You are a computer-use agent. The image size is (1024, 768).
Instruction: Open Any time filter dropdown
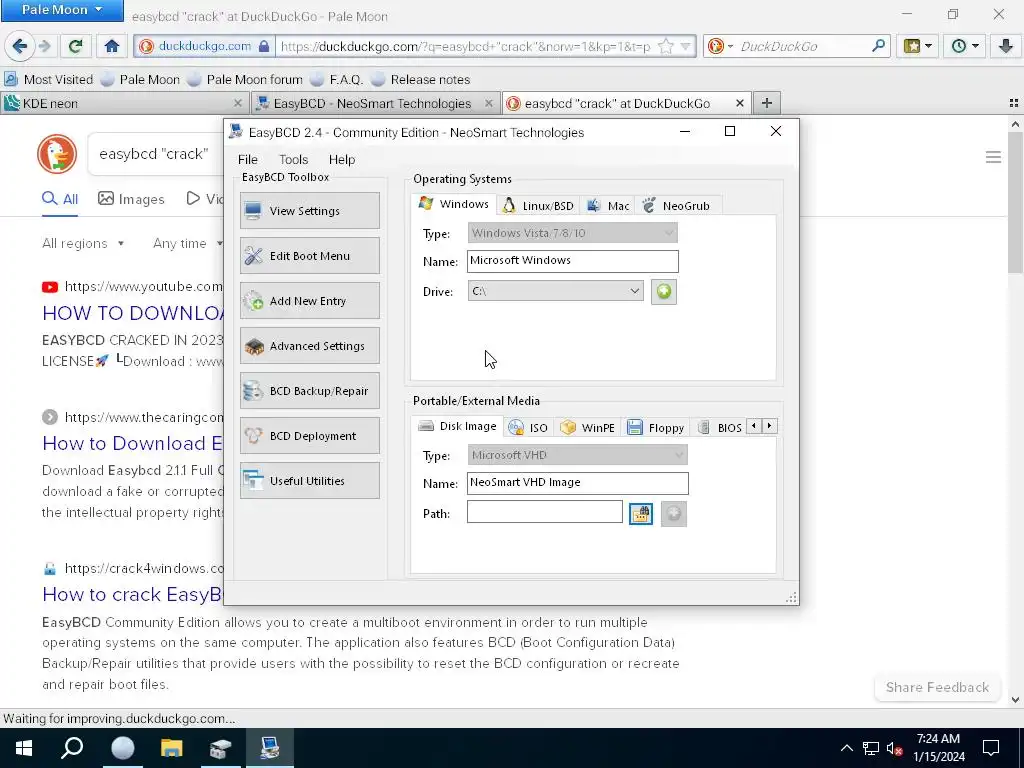[188, 244]
